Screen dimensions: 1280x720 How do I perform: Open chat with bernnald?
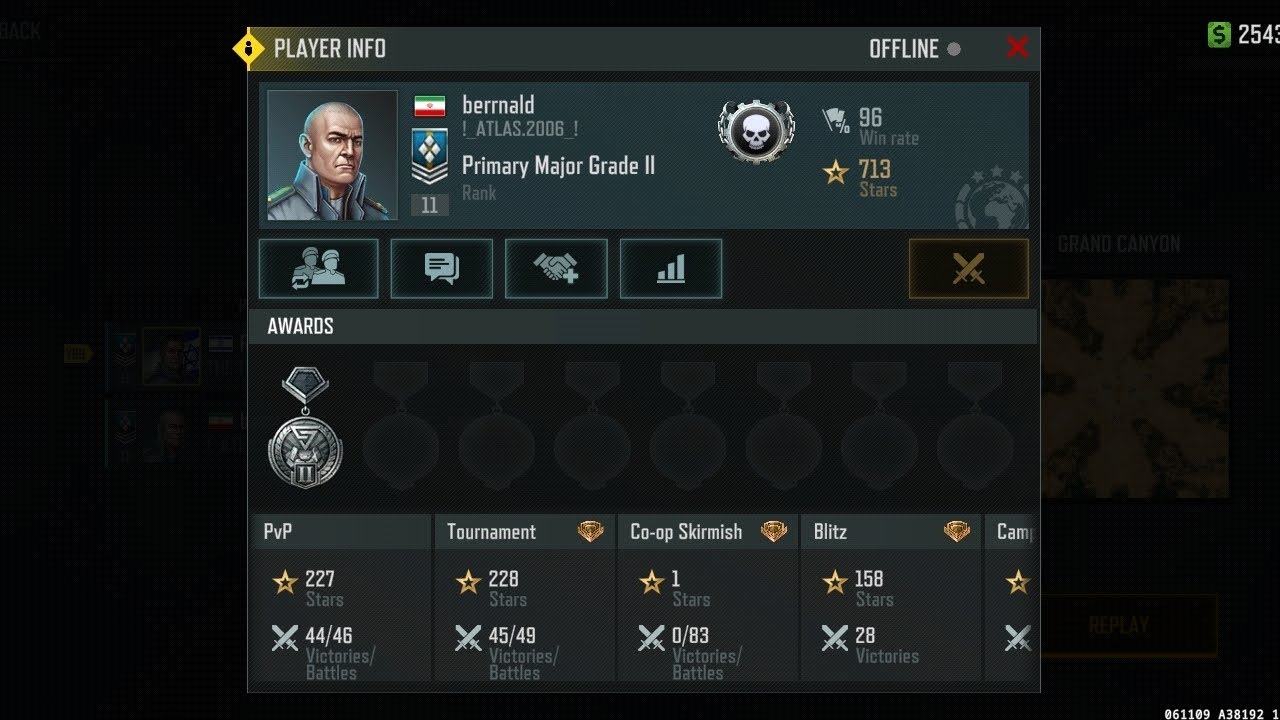[x=441, y=268]
